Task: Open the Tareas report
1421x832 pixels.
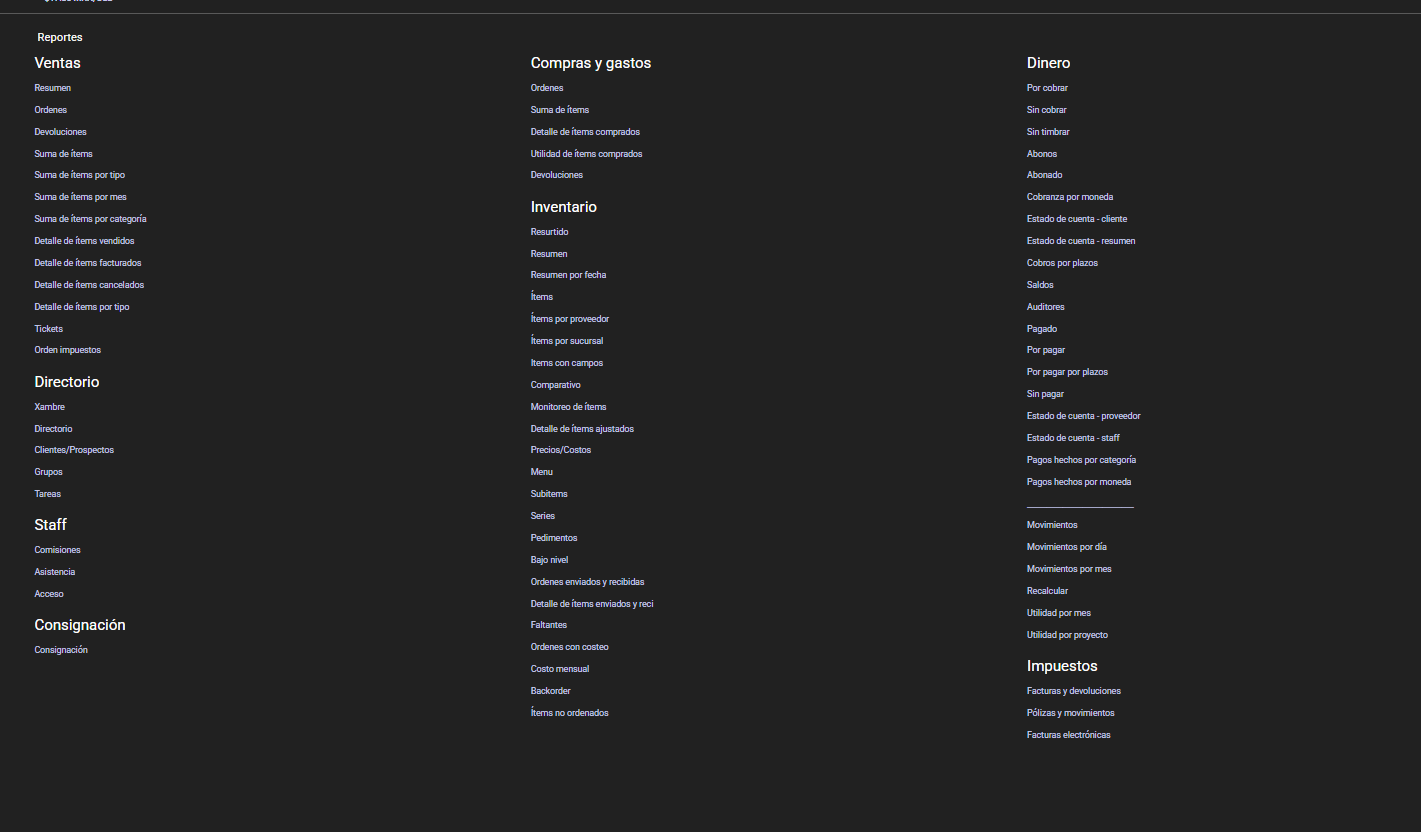Action: [x=47, y=494]
